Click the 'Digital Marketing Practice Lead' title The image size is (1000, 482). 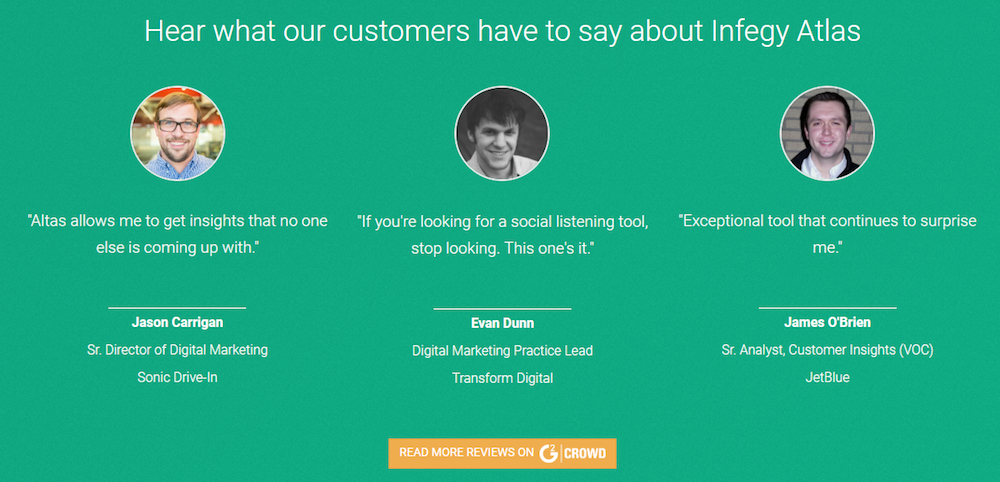[x=502, y=350]
